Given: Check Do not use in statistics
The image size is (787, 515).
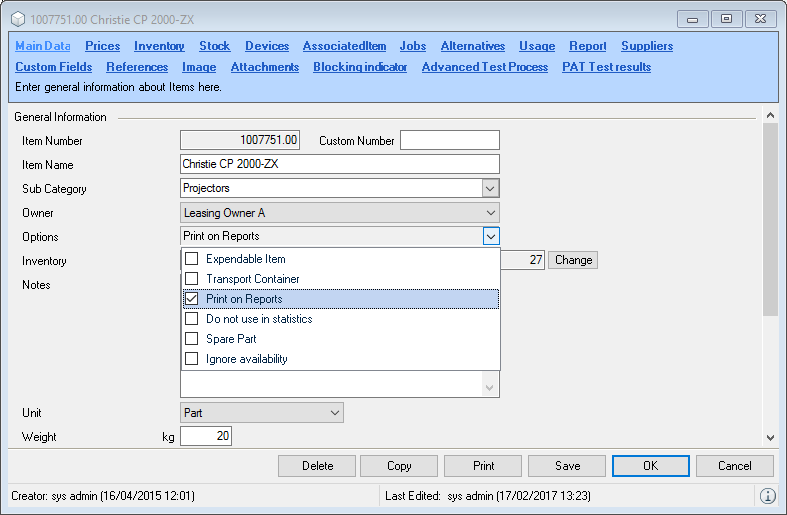Looking at the screenshot, I should pos(192,319).
